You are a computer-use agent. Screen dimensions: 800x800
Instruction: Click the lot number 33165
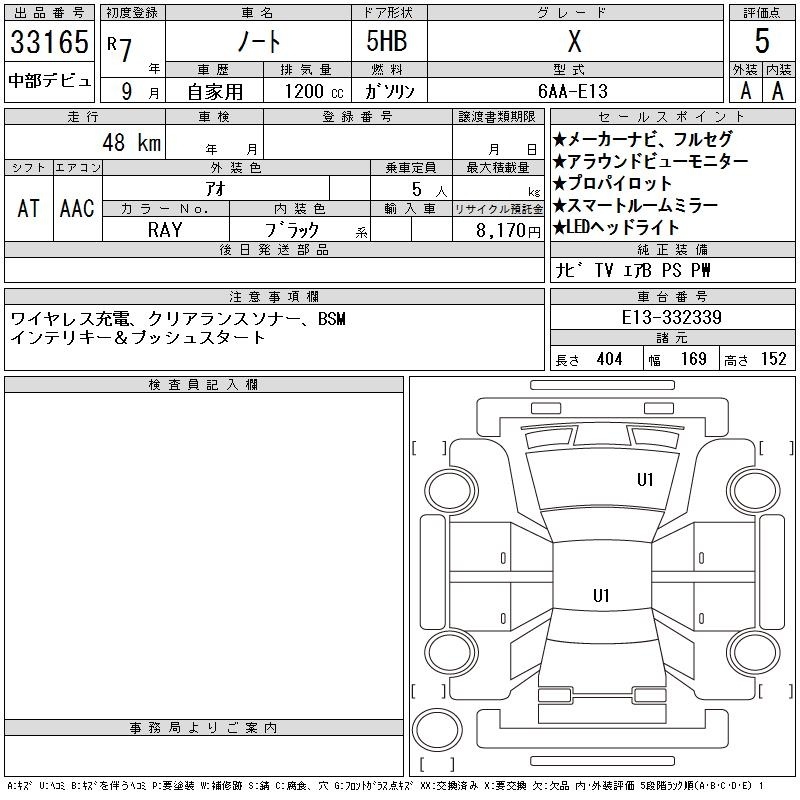[49, 42]
